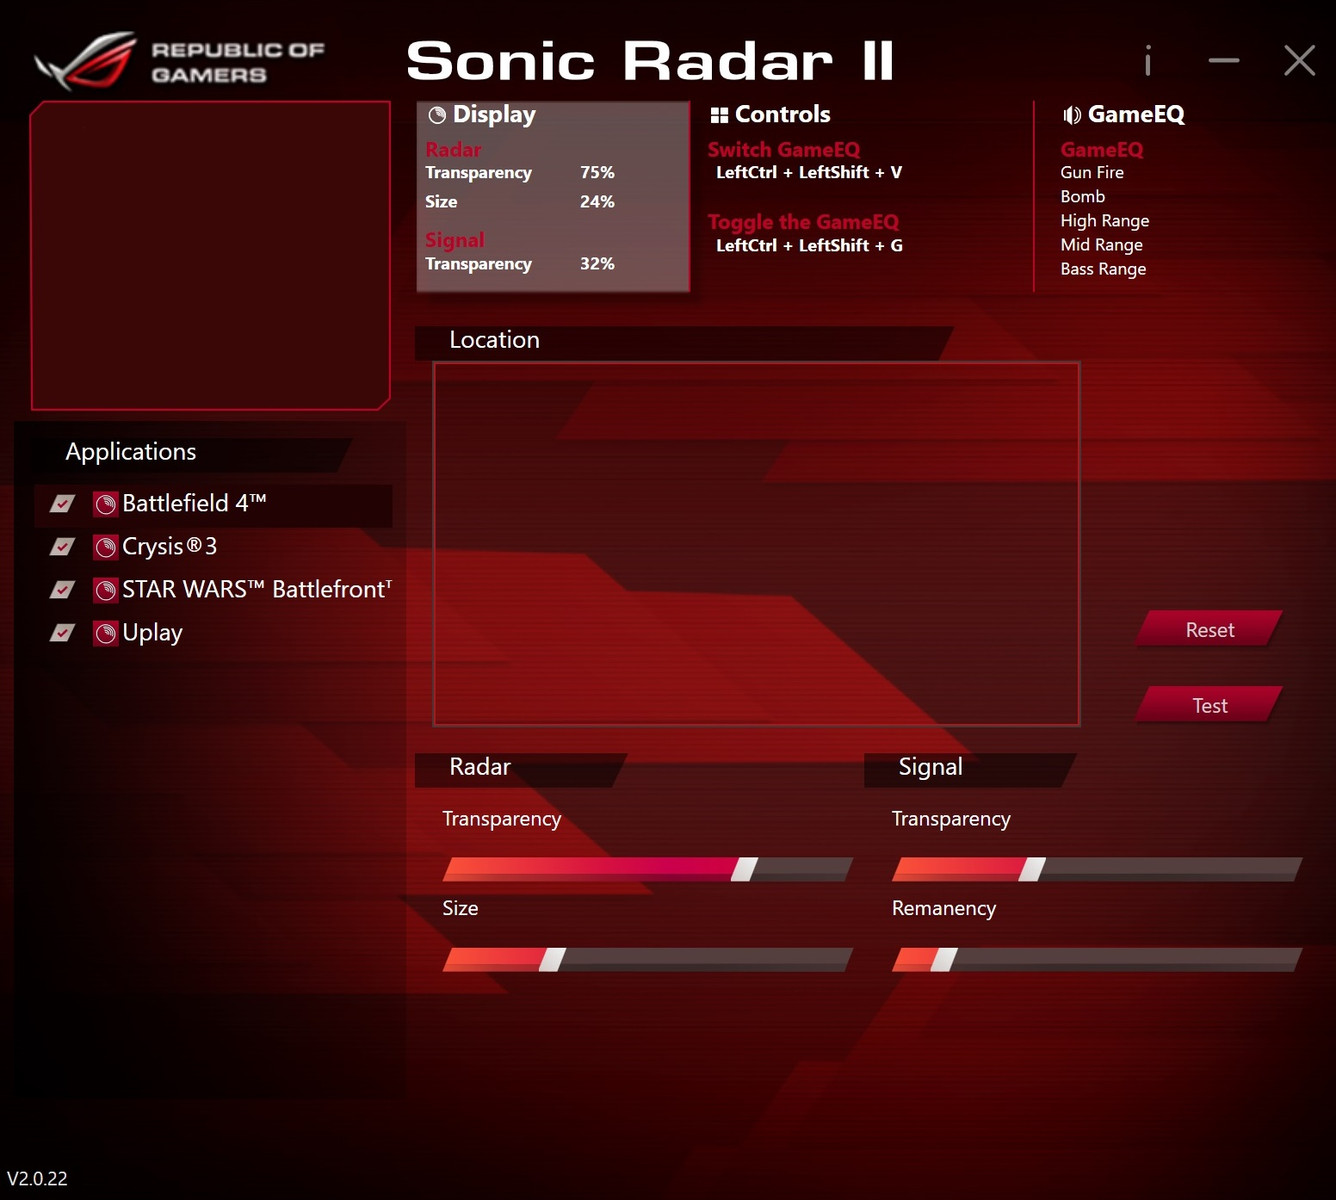Image resolution: width=1336 pixels, height=1200 pixels.
Task: Click the Radar Transparency slider handle
Action: click(744, 869)
